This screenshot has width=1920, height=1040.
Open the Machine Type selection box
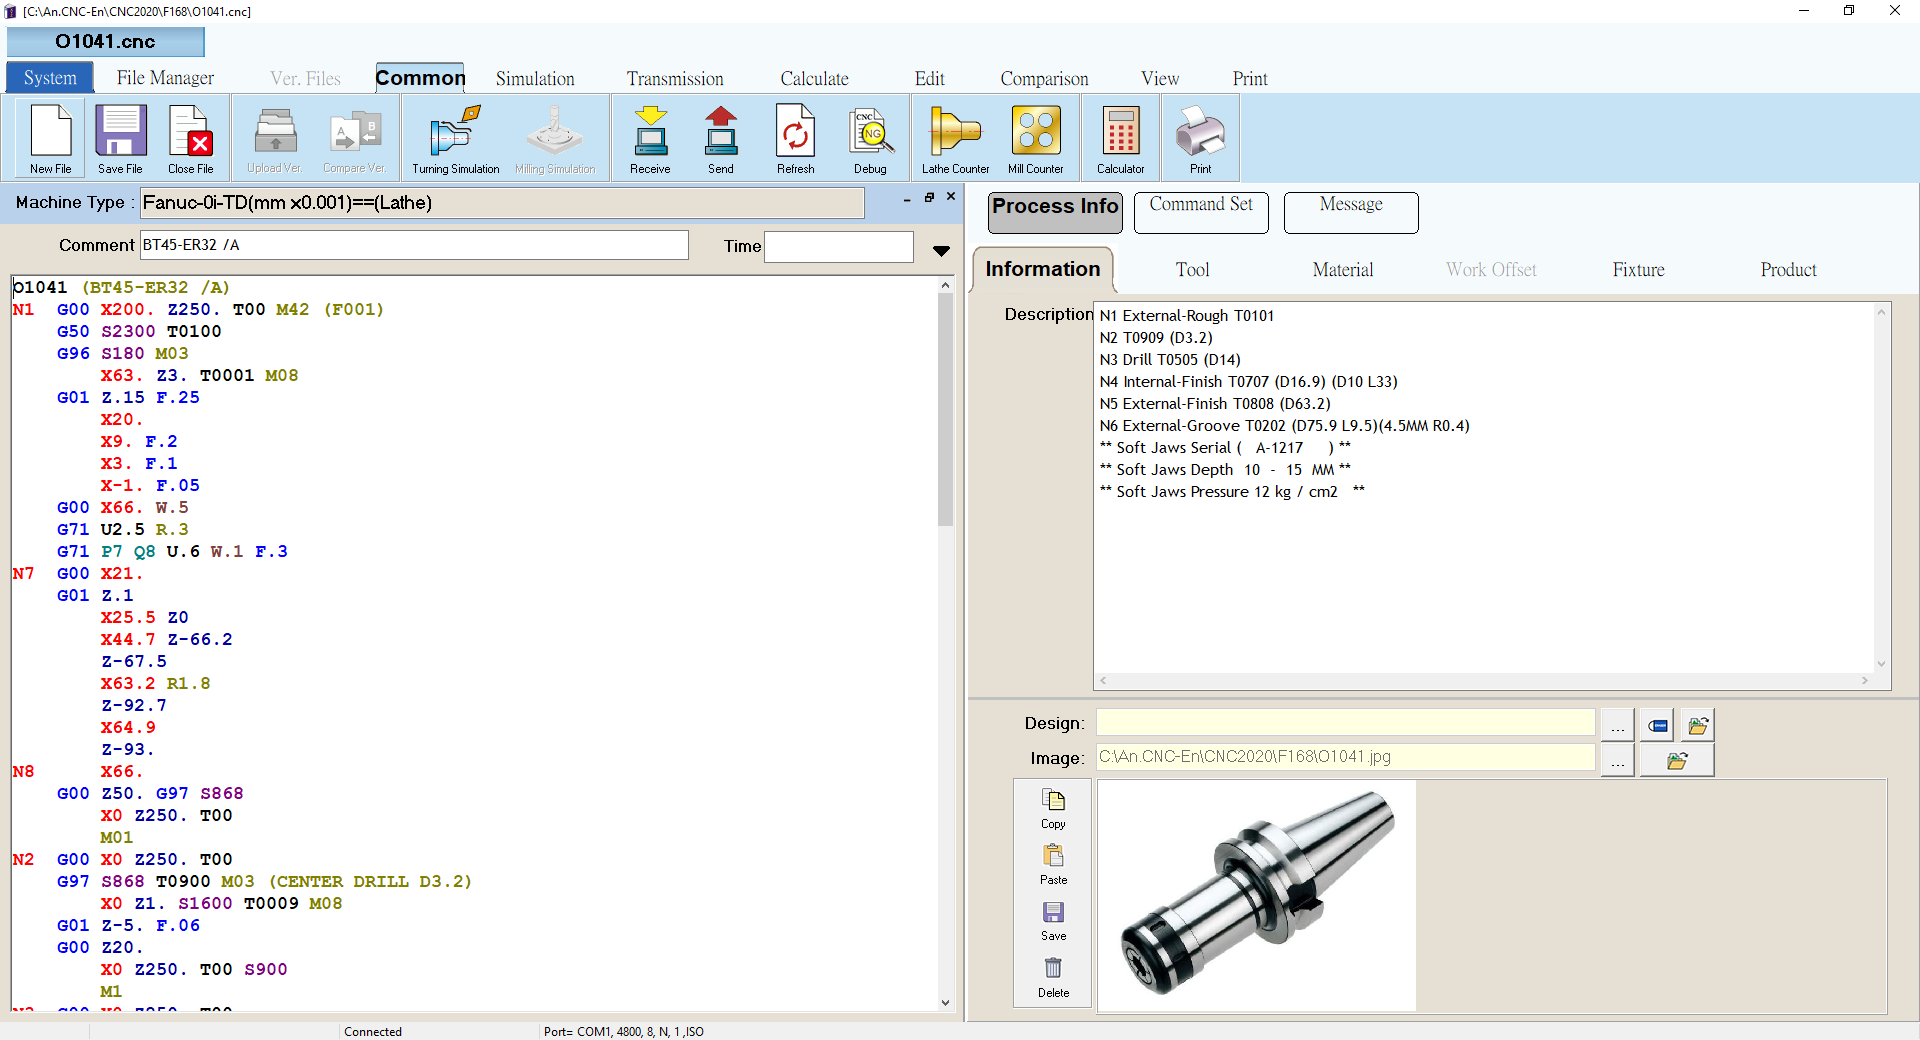502,203
